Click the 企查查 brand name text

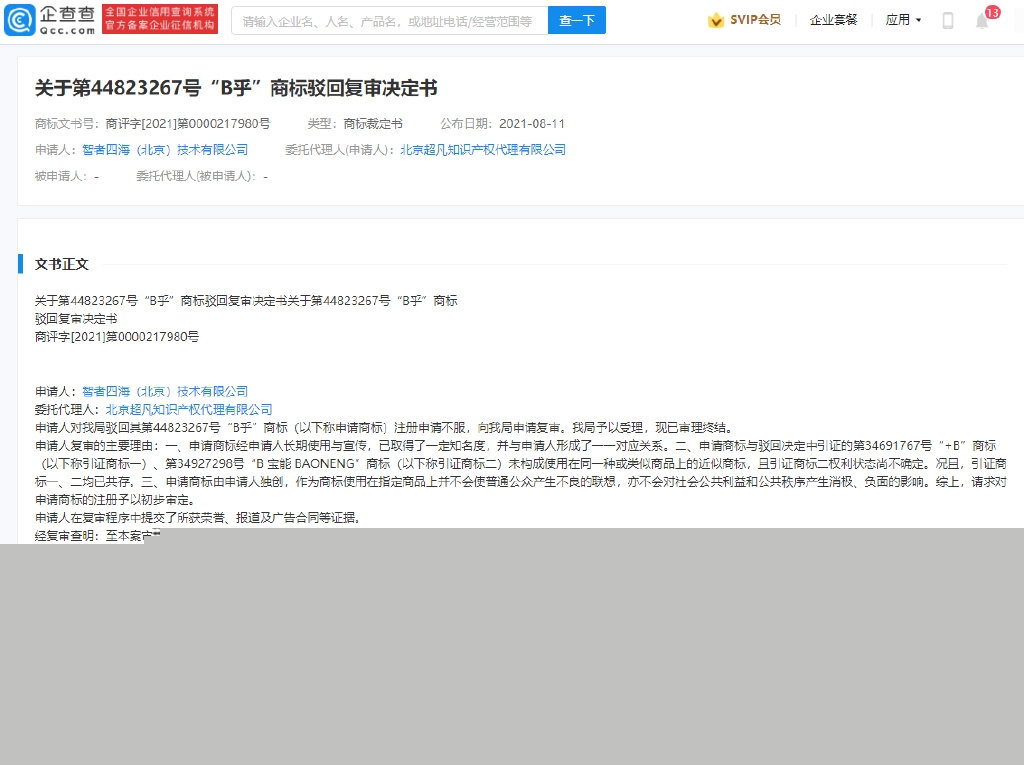pyautogui.click(x=67, y=14)
